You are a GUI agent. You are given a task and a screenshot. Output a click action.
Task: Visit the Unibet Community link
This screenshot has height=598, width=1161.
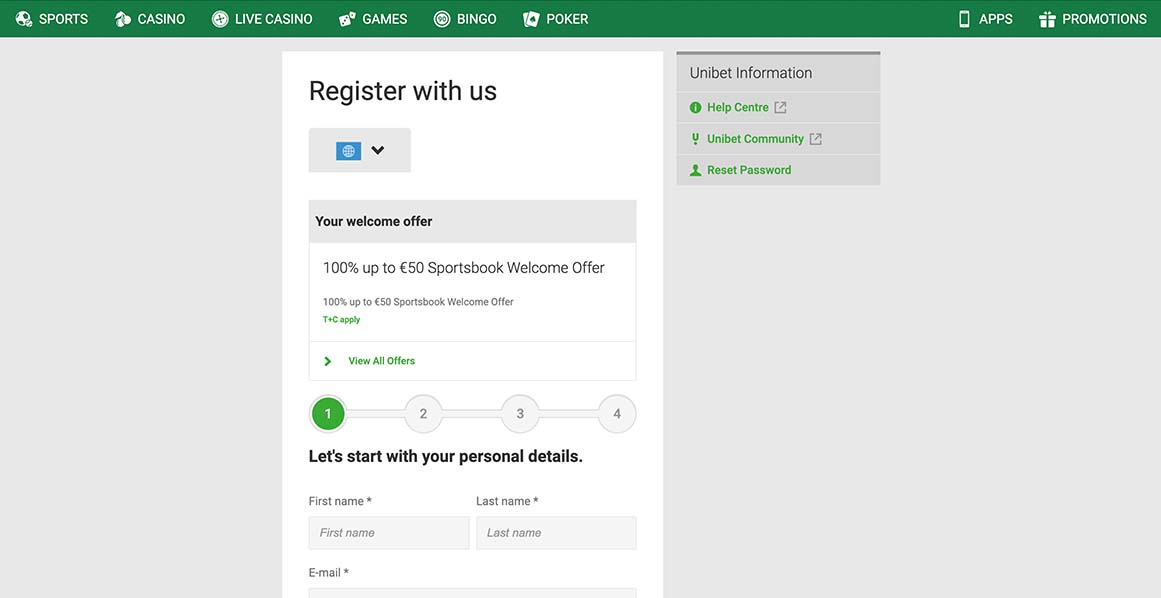(754, 139)
